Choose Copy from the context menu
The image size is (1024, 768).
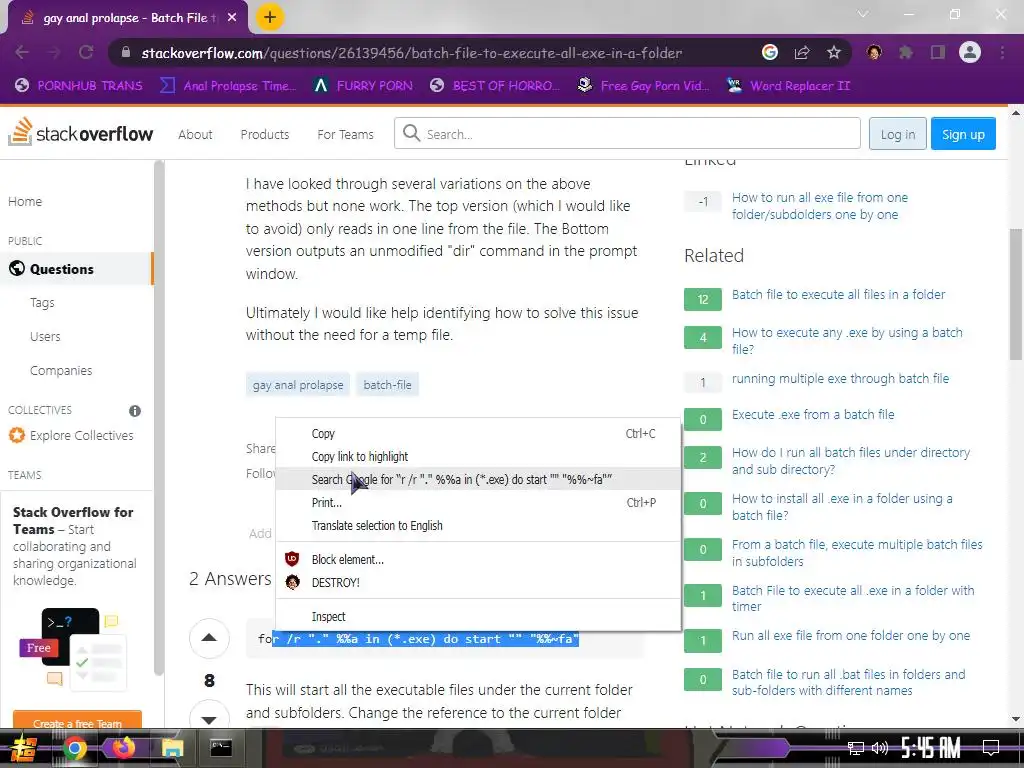(x=478, y=434)
